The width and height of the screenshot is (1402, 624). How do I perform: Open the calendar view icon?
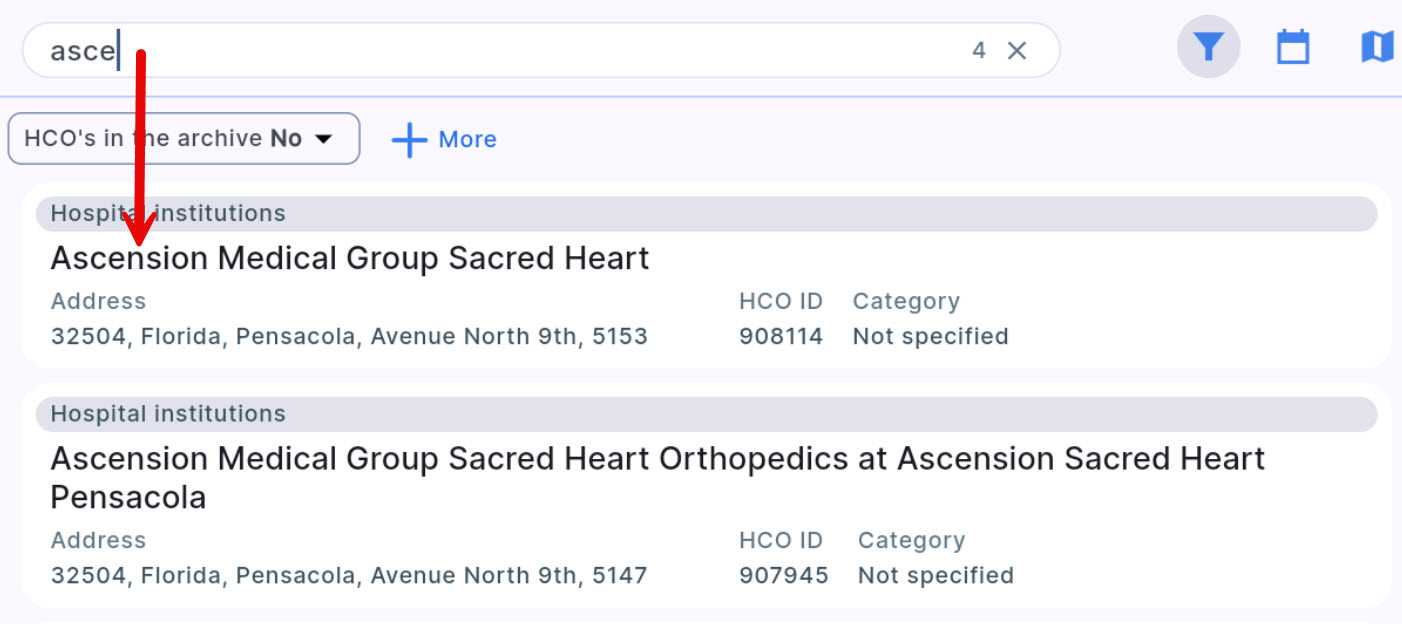click(1293, 47)
